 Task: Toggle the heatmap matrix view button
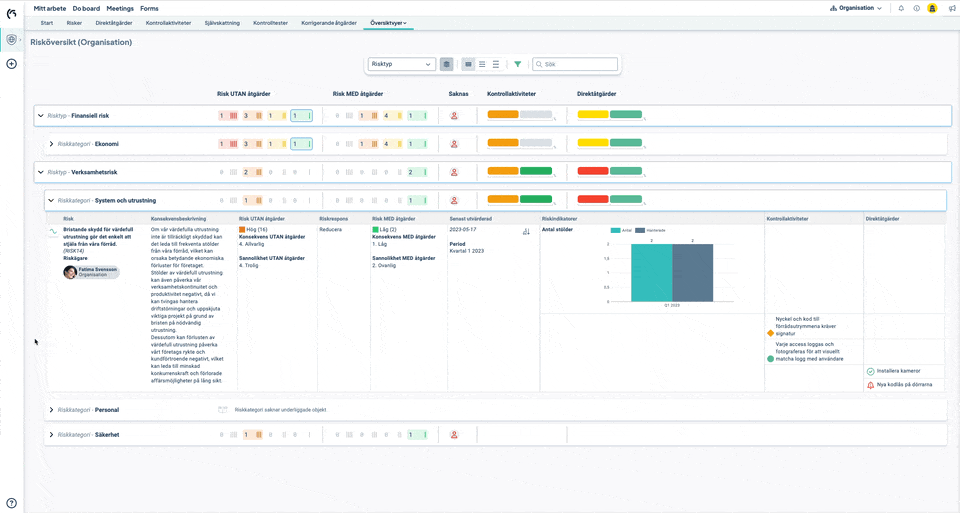(x=446, y=64)
